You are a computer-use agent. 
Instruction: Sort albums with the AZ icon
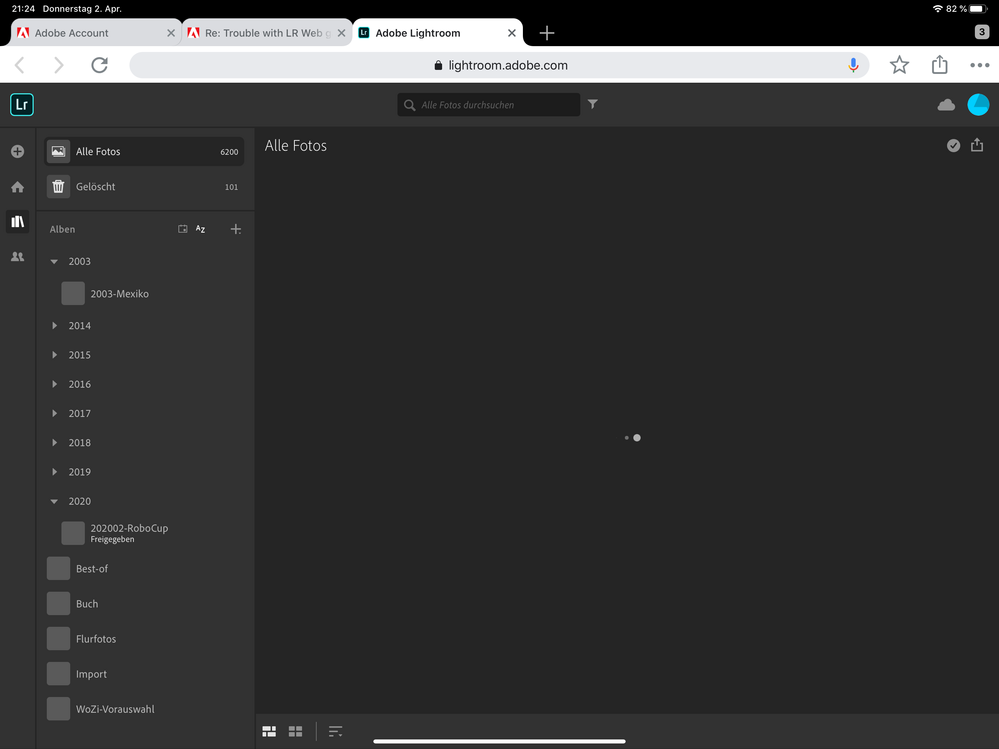(201, 229)
